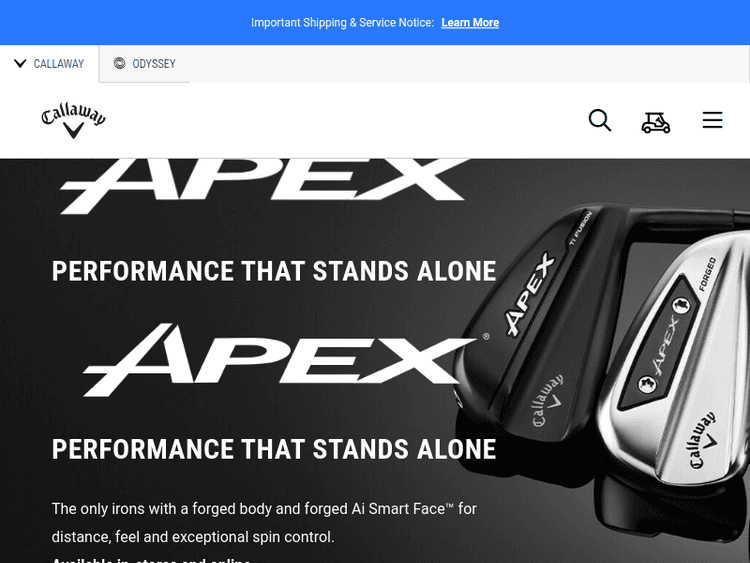Click the forged Ai Smart Face description text
The height and width of the screenshot is (563, 750).
[x=264, y=522]
